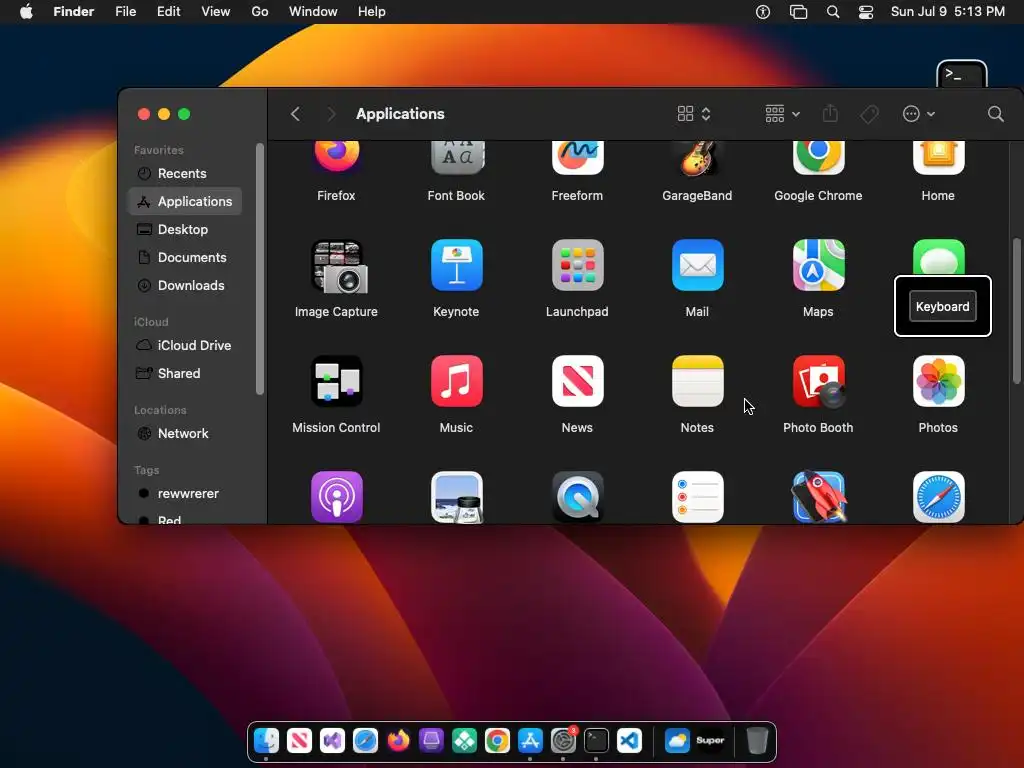This screenshot has width=1024, height=768.
Task: Select the QuickTime Player app icon
Action: click(577, 497)
